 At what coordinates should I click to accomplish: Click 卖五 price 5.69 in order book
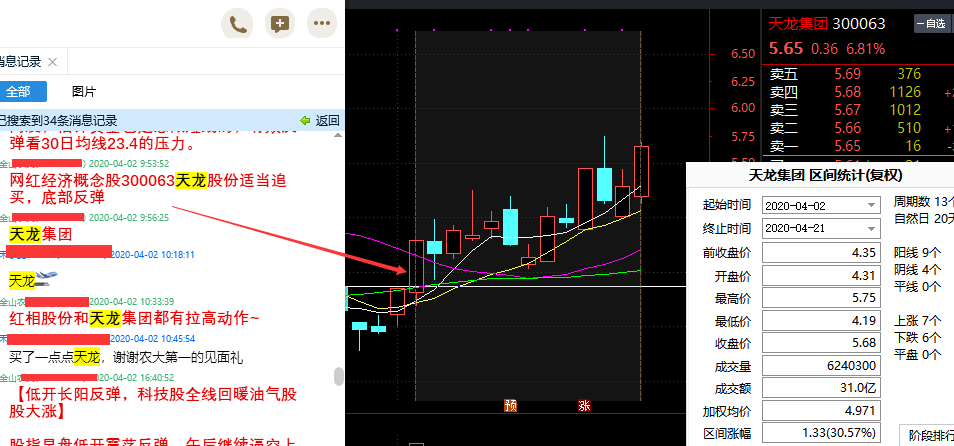848,74
